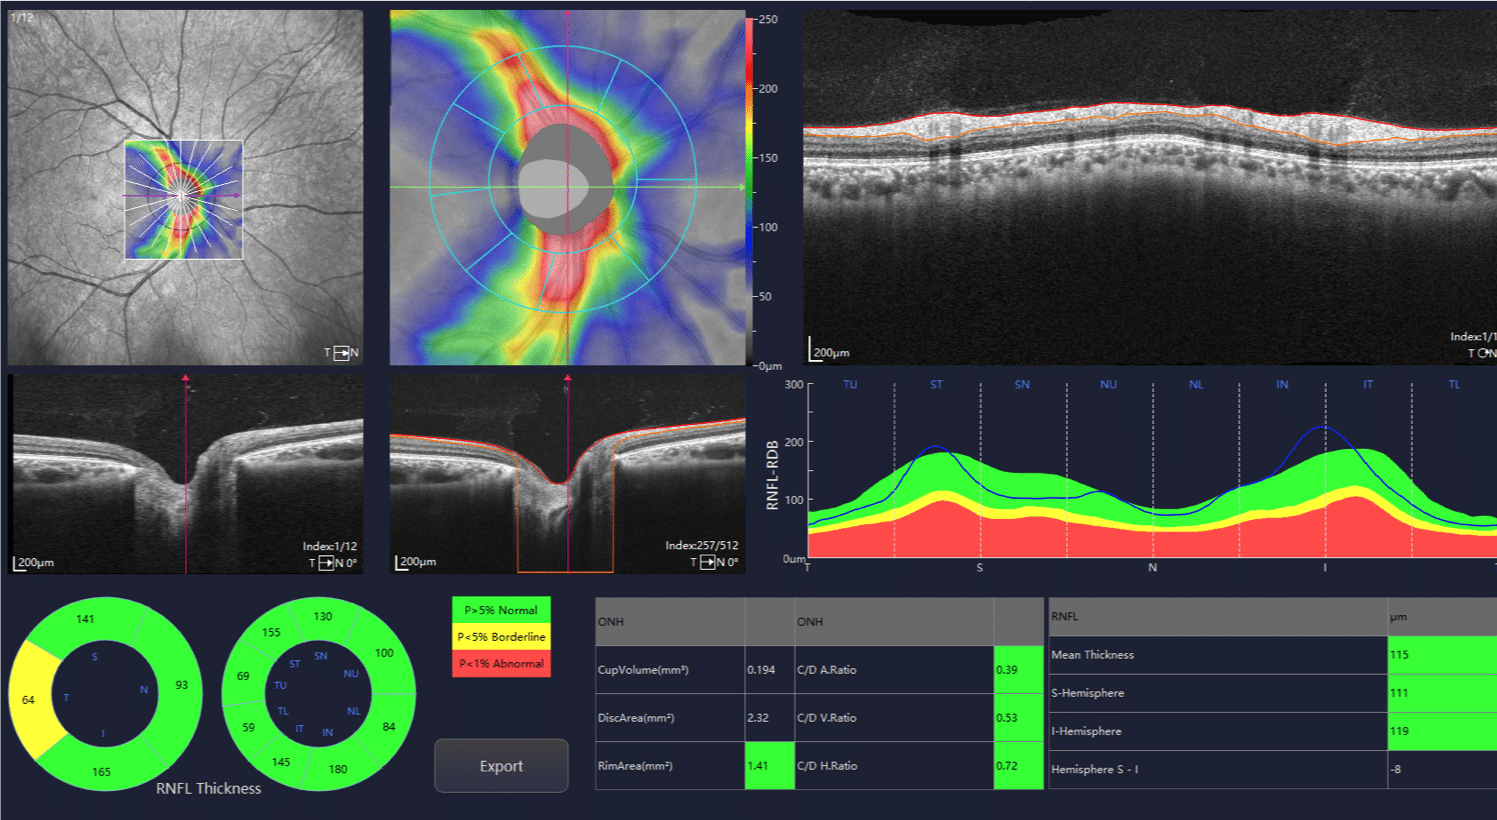Click the T→N icon on Index 1/12 scan

pyautogui.click(x=324, y=563)
